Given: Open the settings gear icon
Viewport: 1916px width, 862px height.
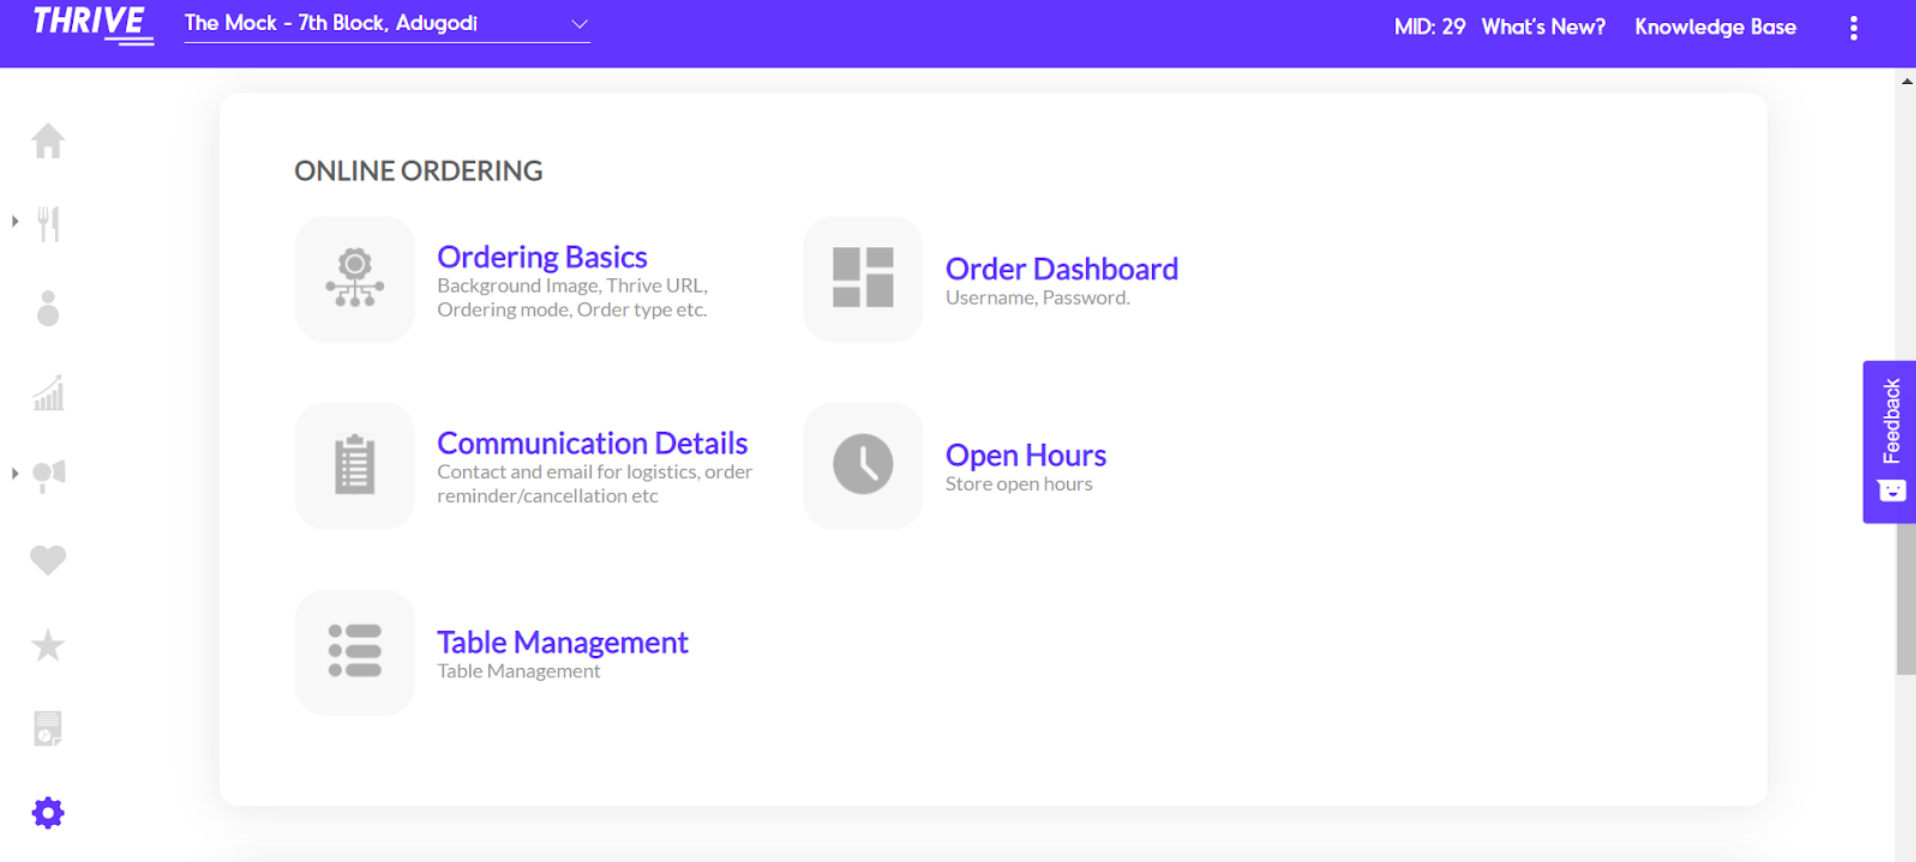Looking at the screenshot, I should 48,813.
